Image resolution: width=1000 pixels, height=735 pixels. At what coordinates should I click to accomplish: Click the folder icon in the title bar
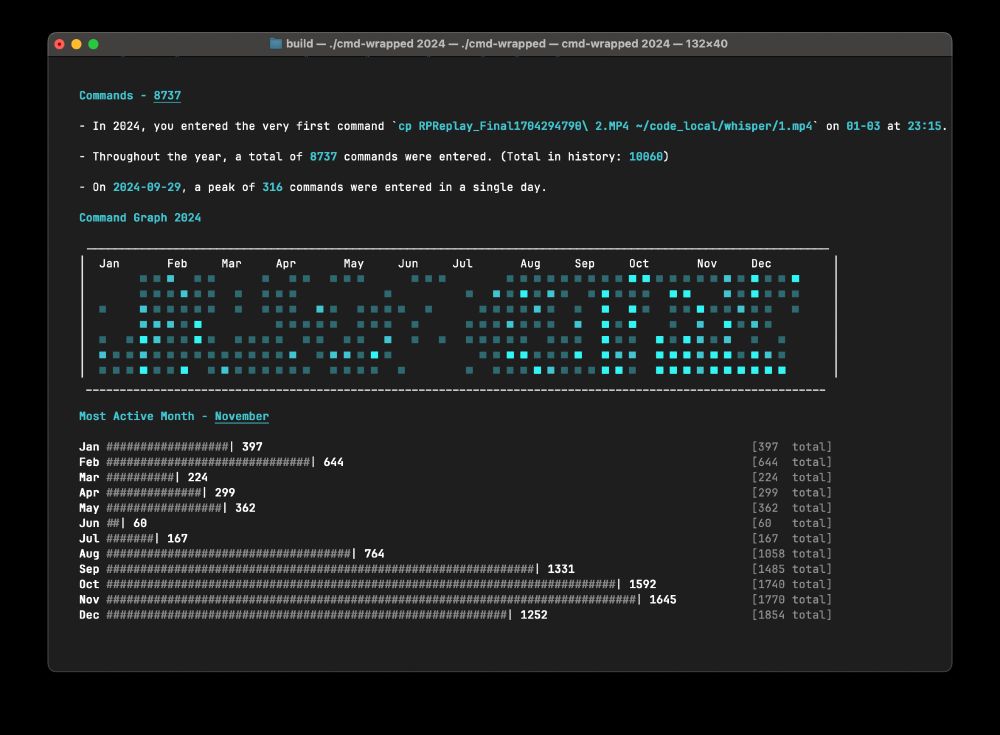coord(276,43)
